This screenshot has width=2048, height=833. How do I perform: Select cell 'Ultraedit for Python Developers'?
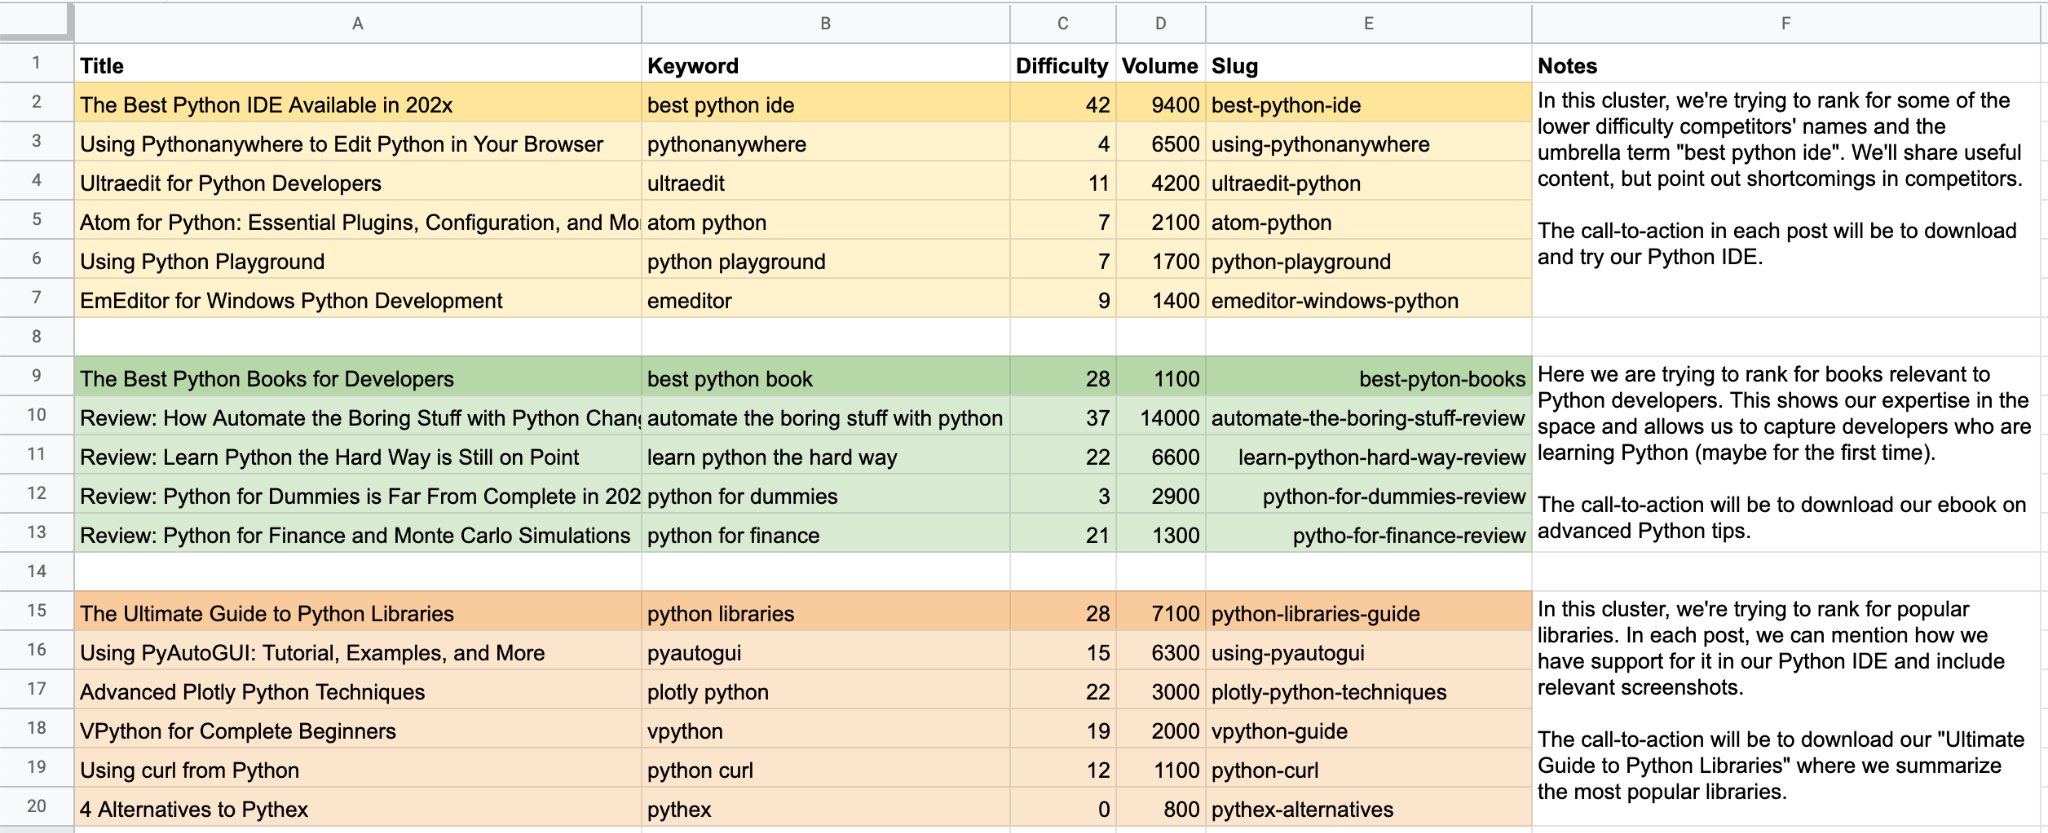pos(358,181)
